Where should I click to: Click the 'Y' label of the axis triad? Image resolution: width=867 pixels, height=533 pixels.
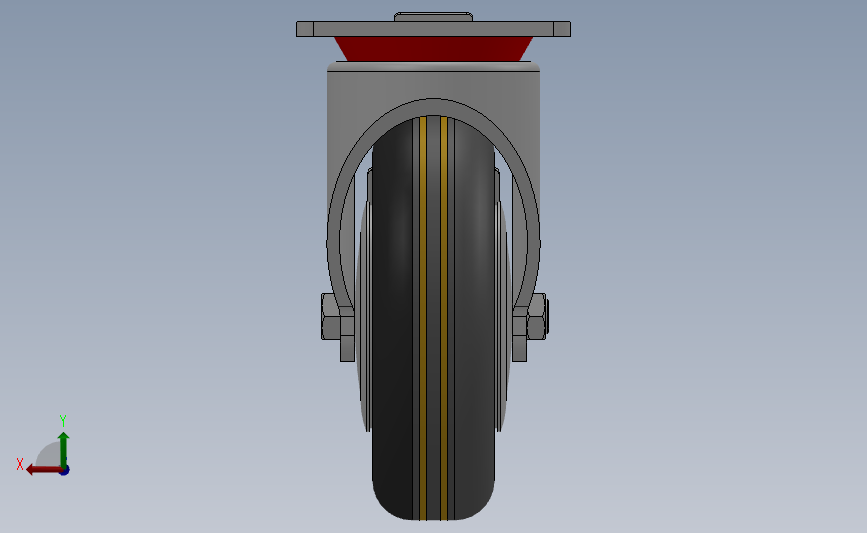tap(63, 421)
